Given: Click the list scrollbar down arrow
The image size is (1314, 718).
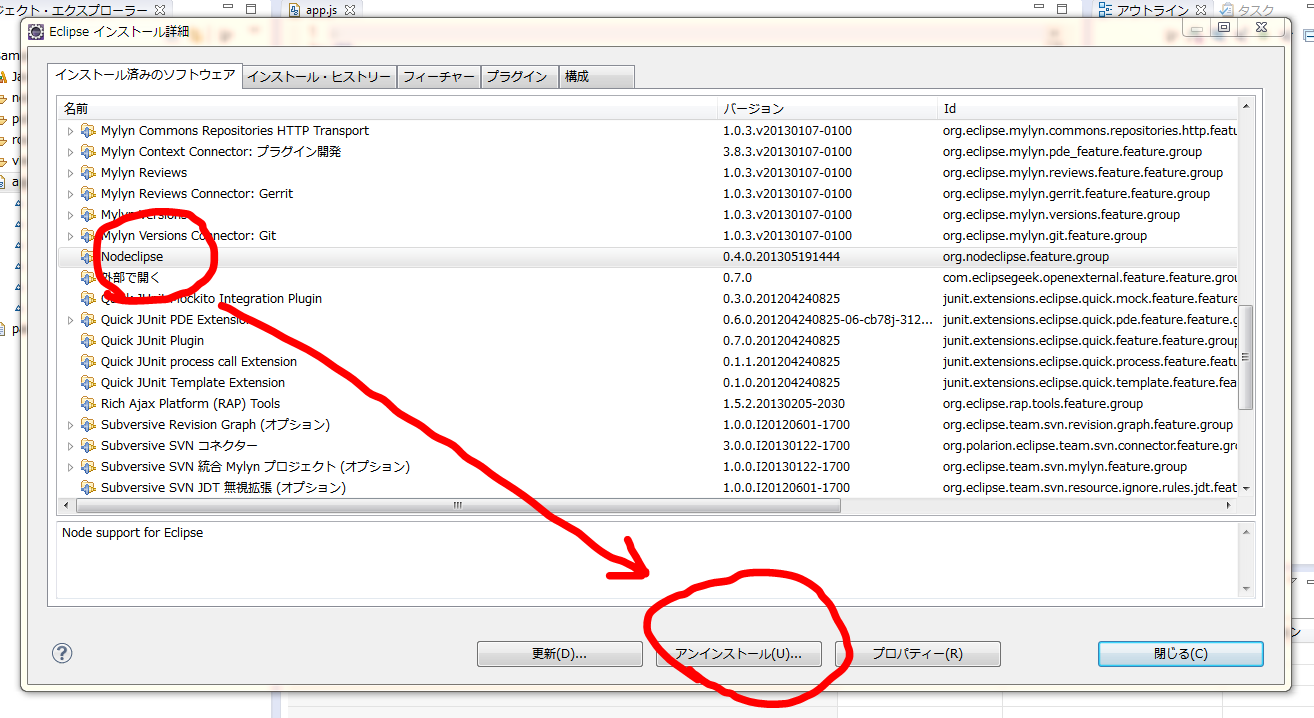Looking at the screenshot, I should 1246,490.
